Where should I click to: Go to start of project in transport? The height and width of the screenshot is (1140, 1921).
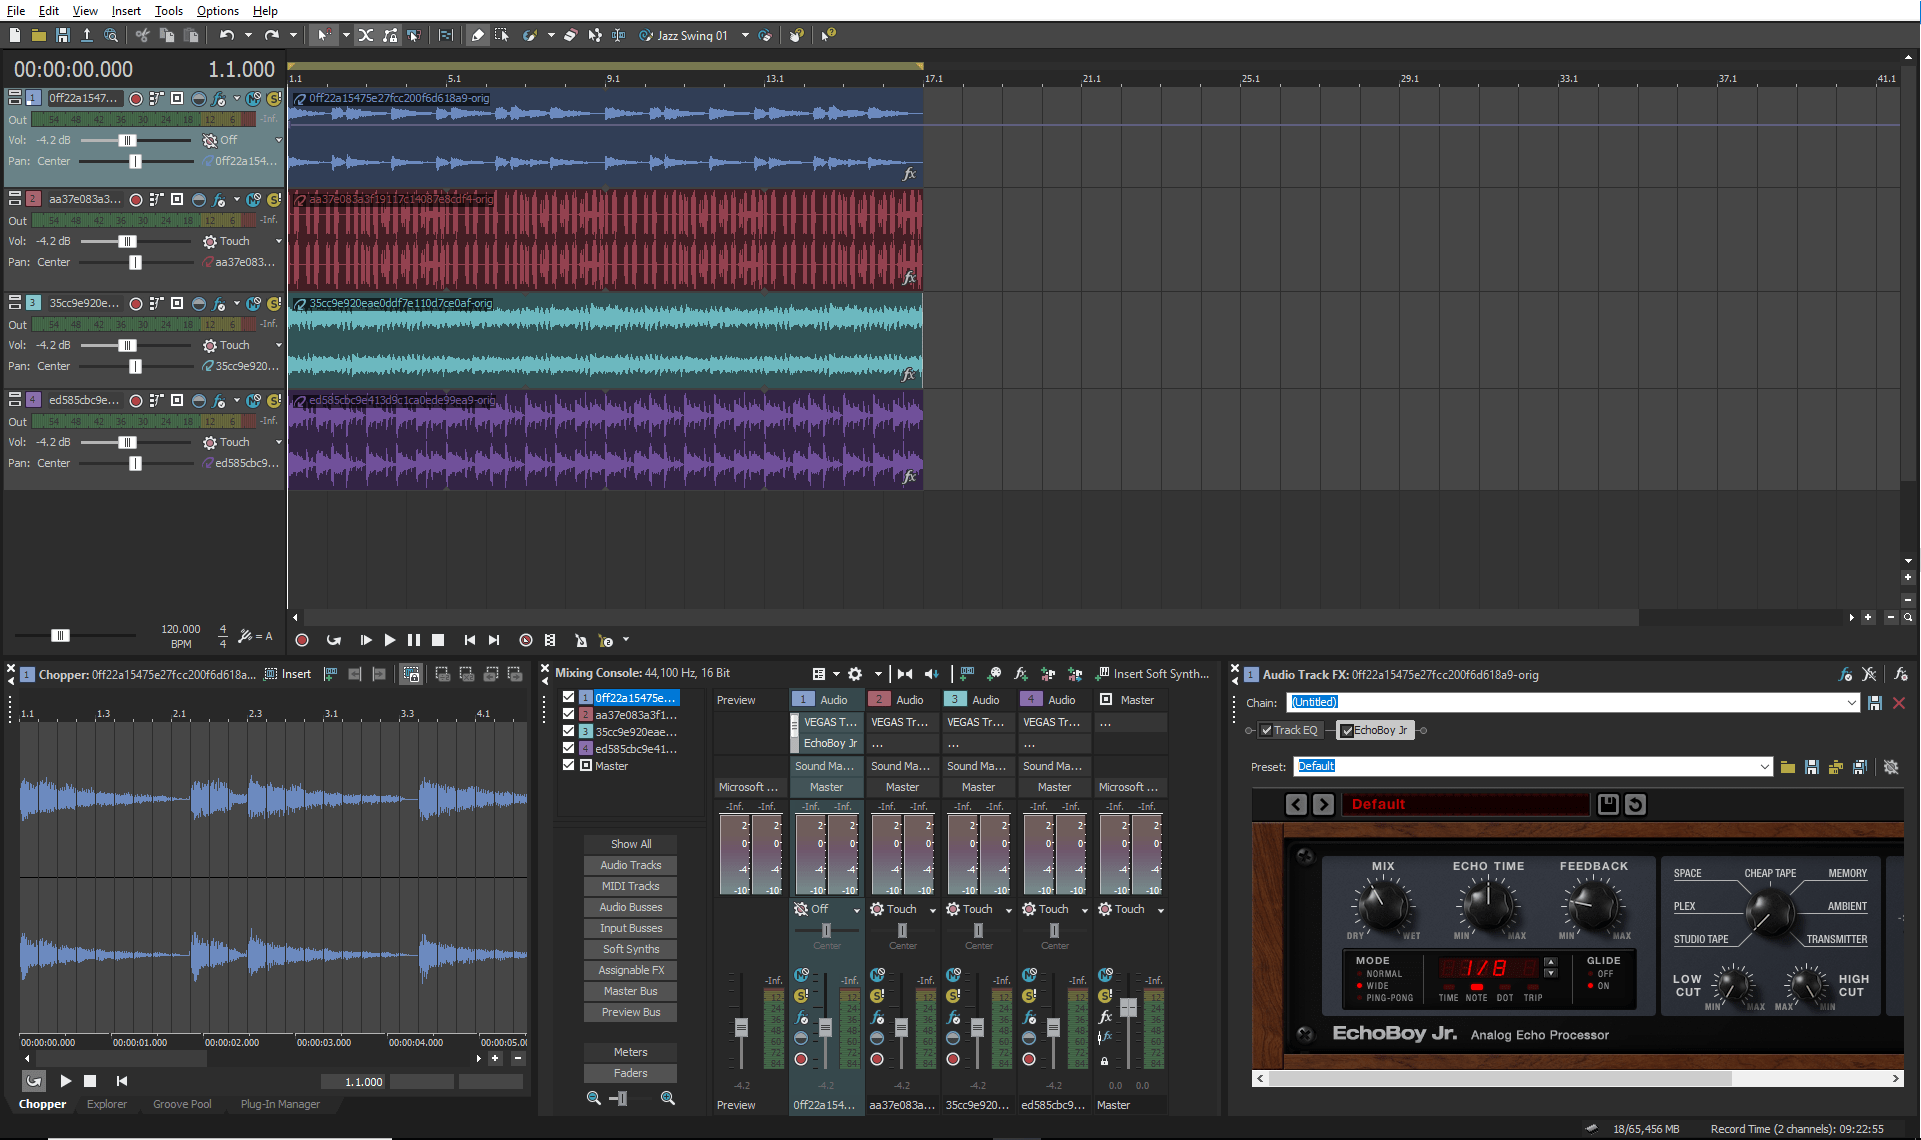click(x=469, y=640)
